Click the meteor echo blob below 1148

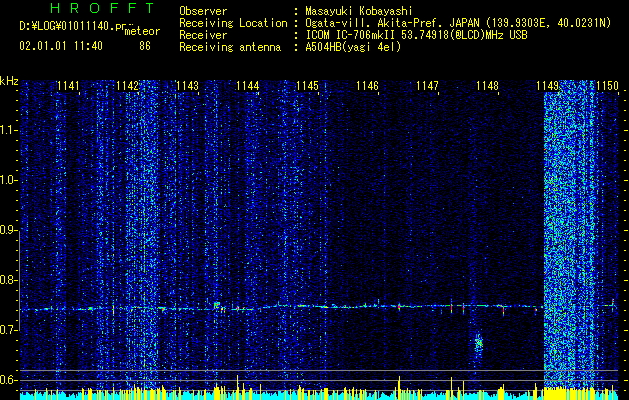(478, 344)
